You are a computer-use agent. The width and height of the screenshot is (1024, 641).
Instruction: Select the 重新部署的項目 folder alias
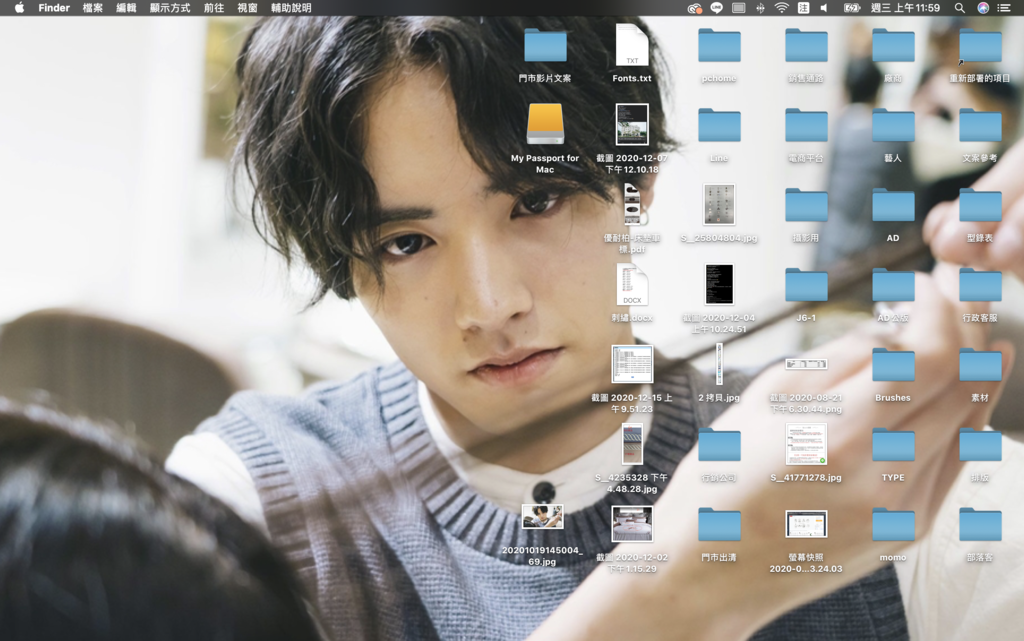coord(980,46)
